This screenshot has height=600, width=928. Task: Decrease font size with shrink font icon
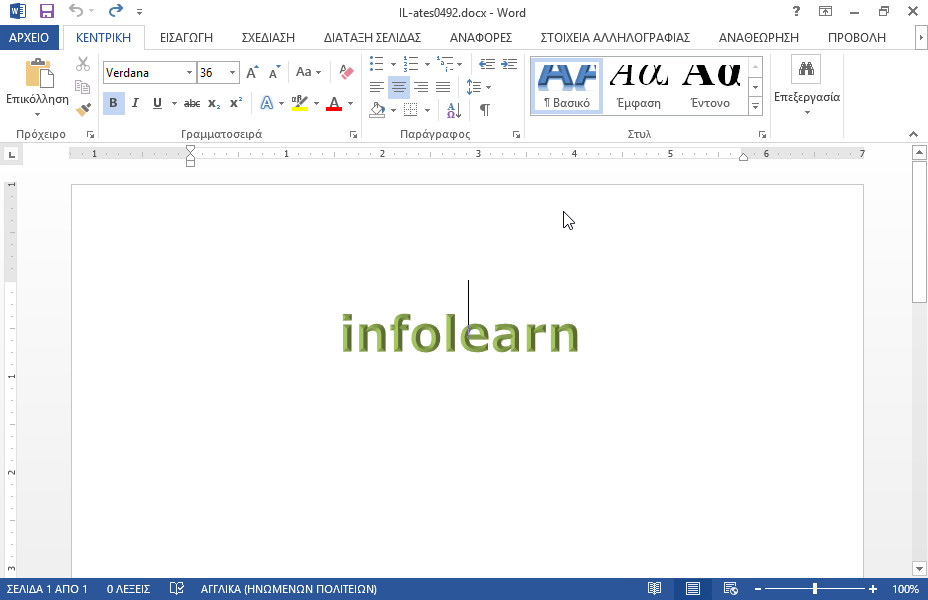[x=274, y=72]
